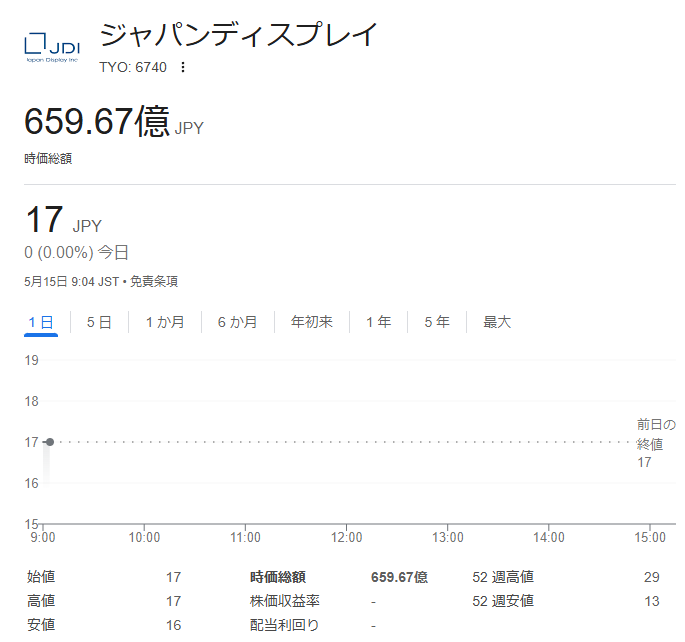The height and width of the screenshot is (642, 685).
Task: Show the 1年 chart range
Action: (378, 322)
